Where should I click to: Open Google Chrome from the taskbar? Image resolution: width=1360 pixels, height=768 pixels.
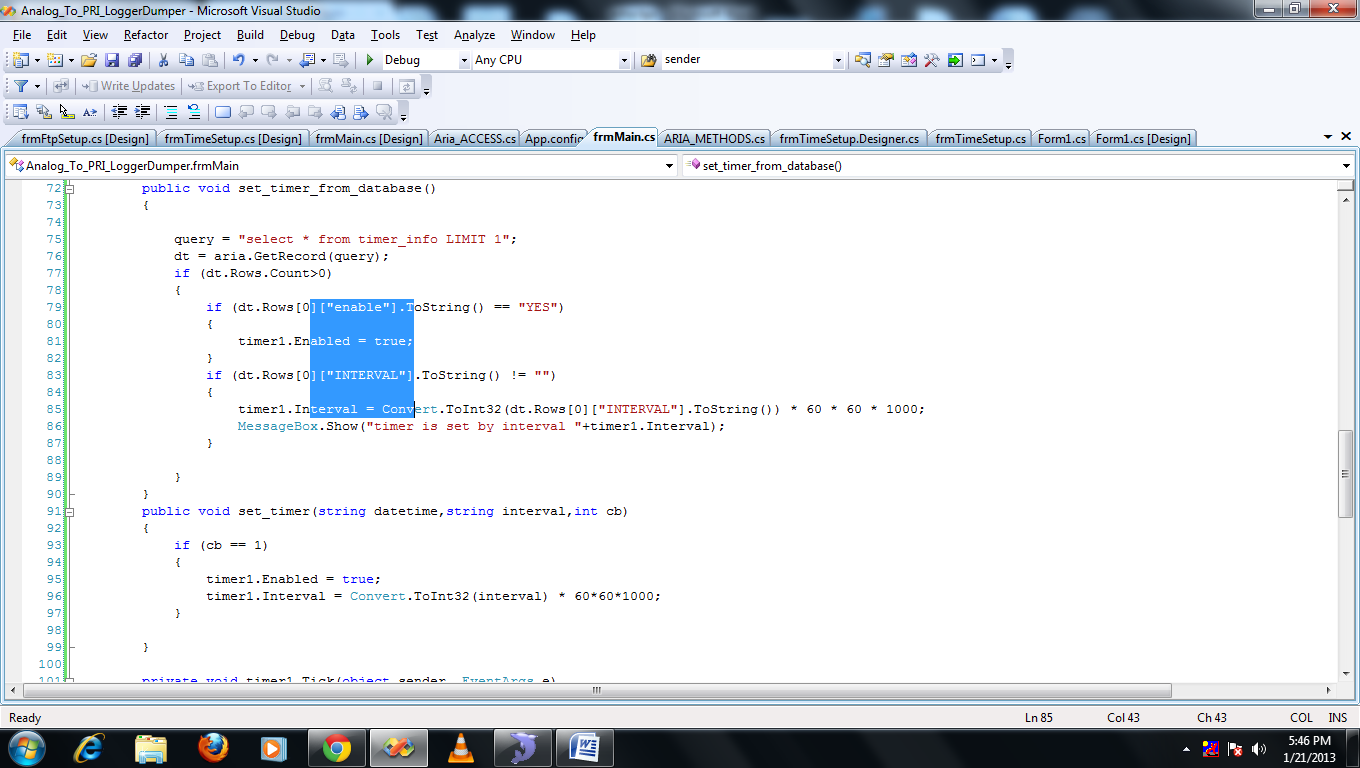(336, 747)
